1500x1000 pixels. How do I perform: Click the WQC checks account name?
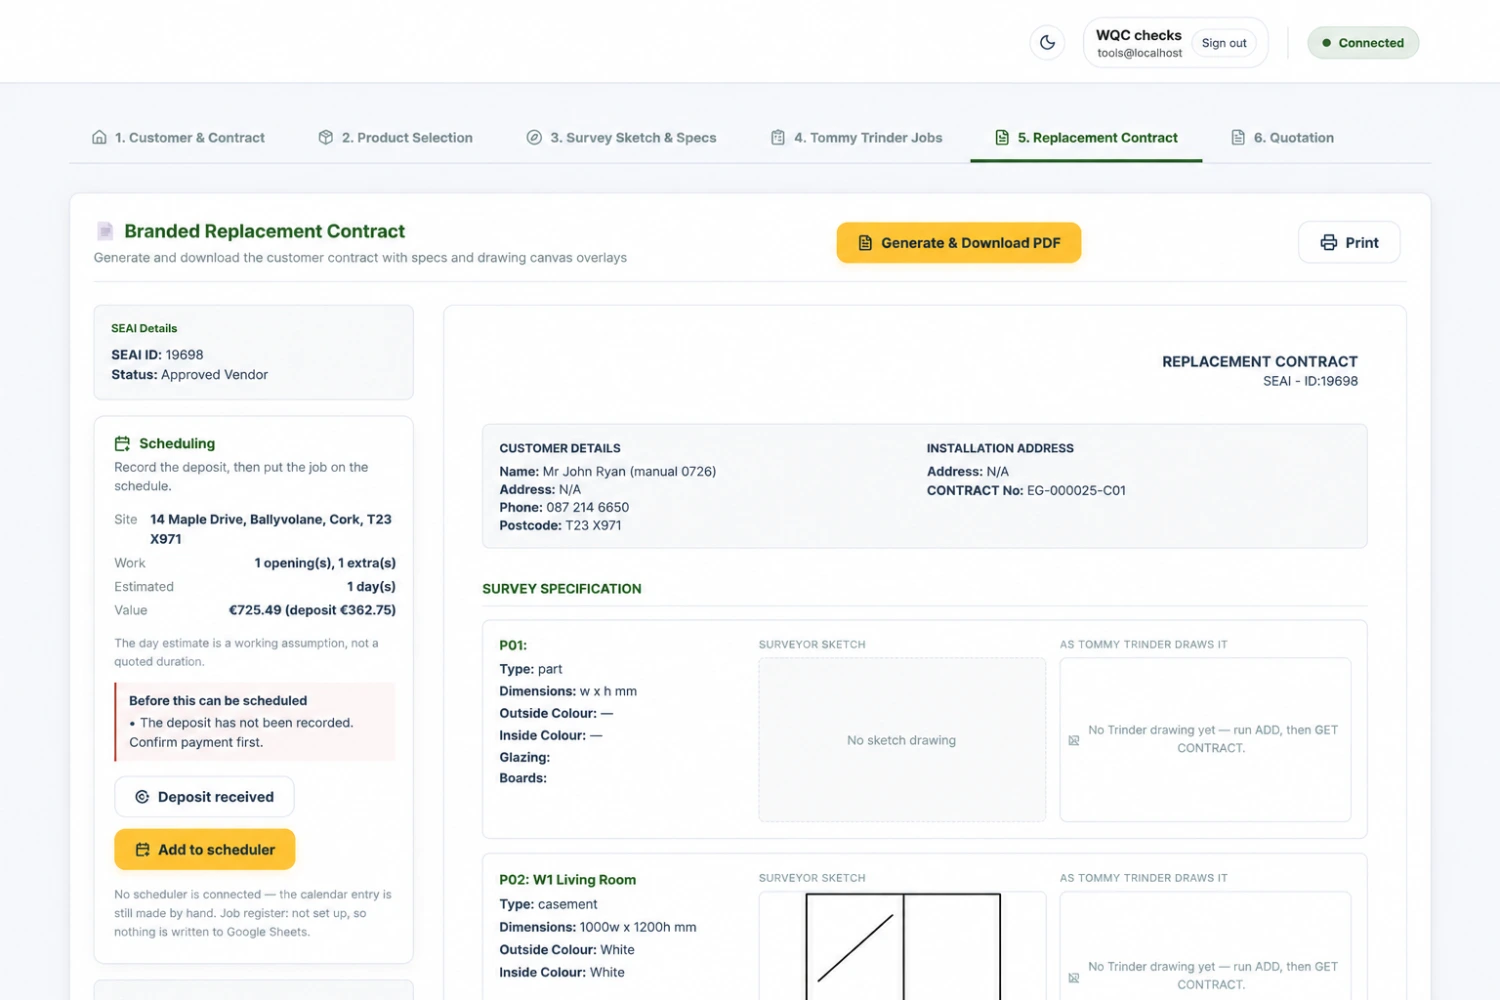1139,35
